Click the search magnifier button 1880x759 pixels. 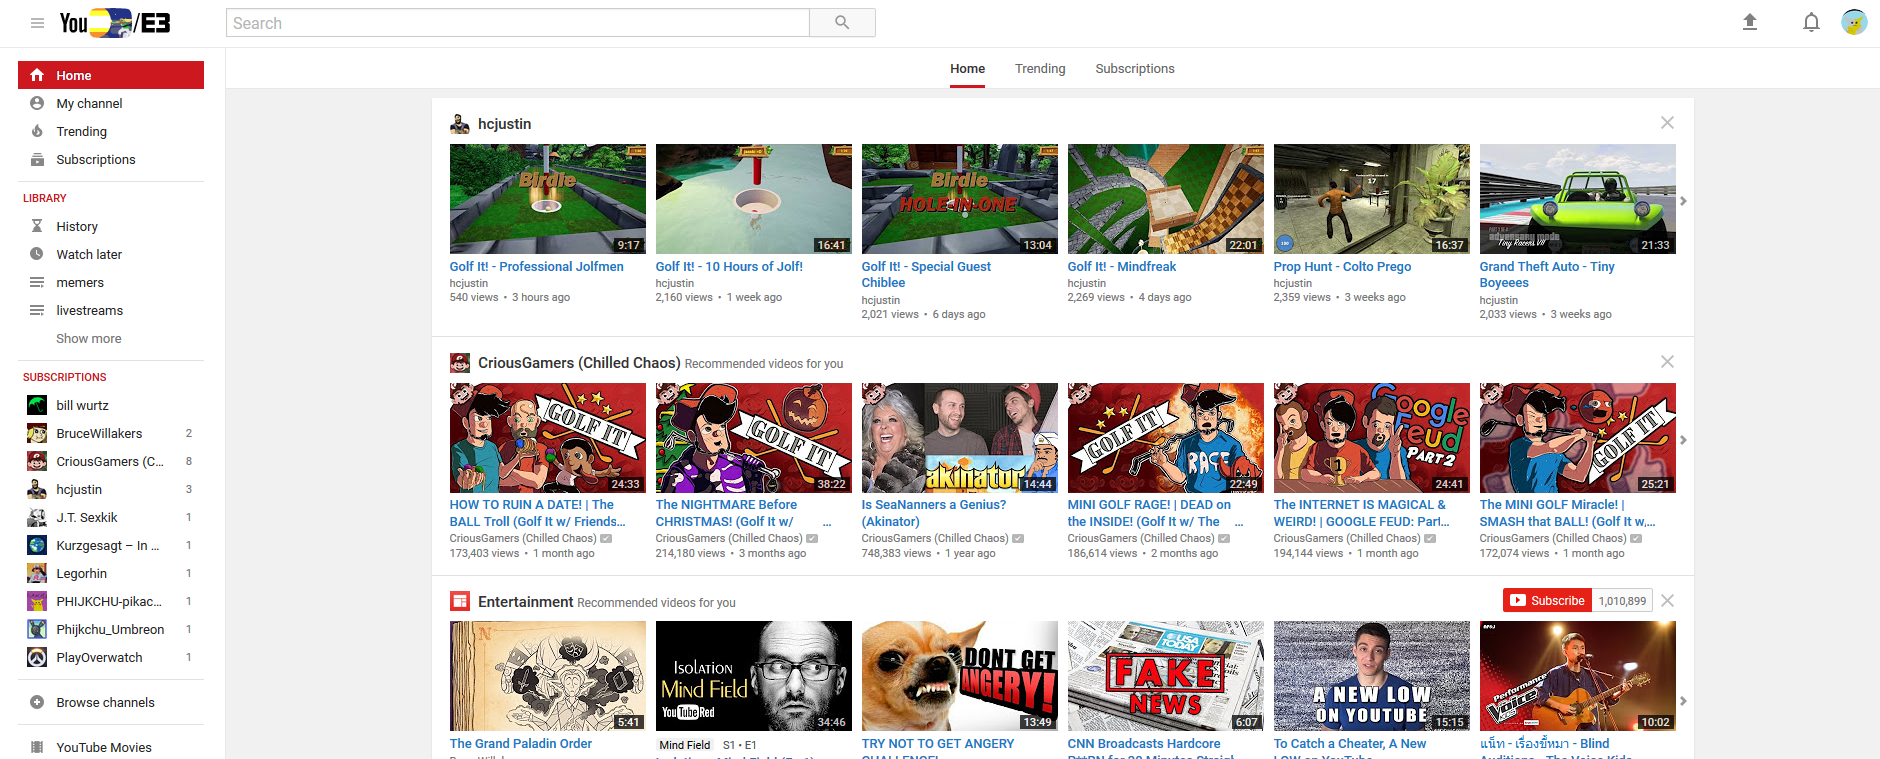(x=842, y=23)
